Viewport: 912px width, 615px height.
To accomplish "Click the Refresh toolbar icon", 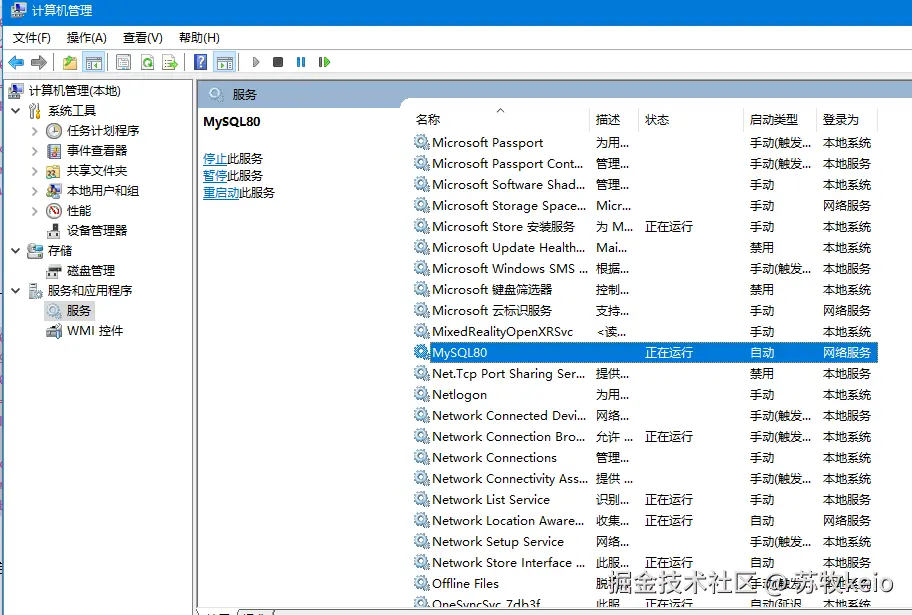I will [148, 62].
